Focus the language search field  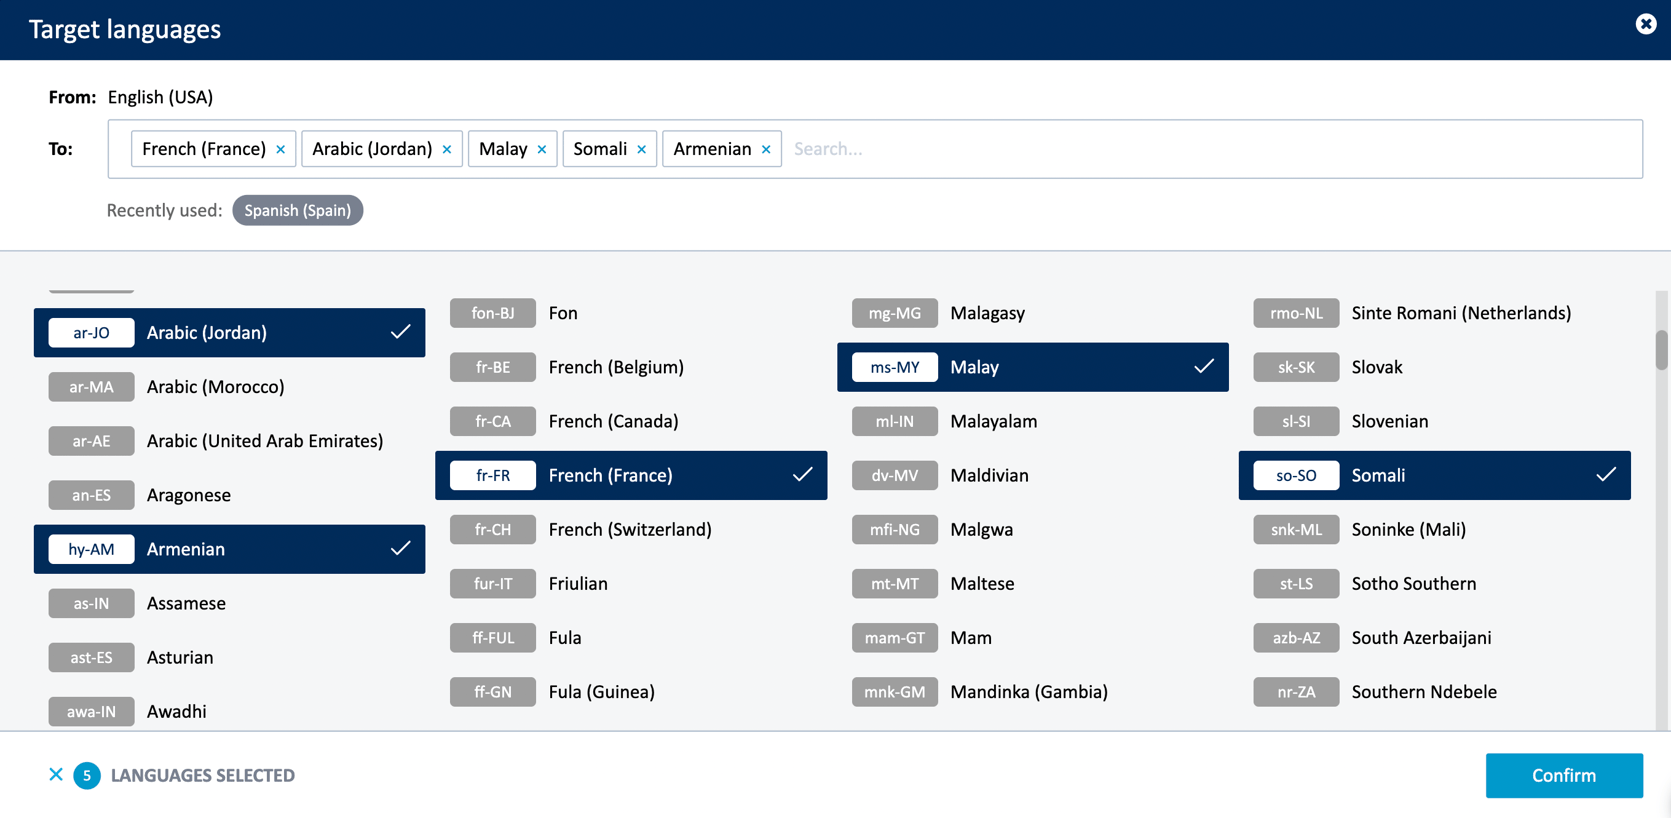(x=1210, y=149)
